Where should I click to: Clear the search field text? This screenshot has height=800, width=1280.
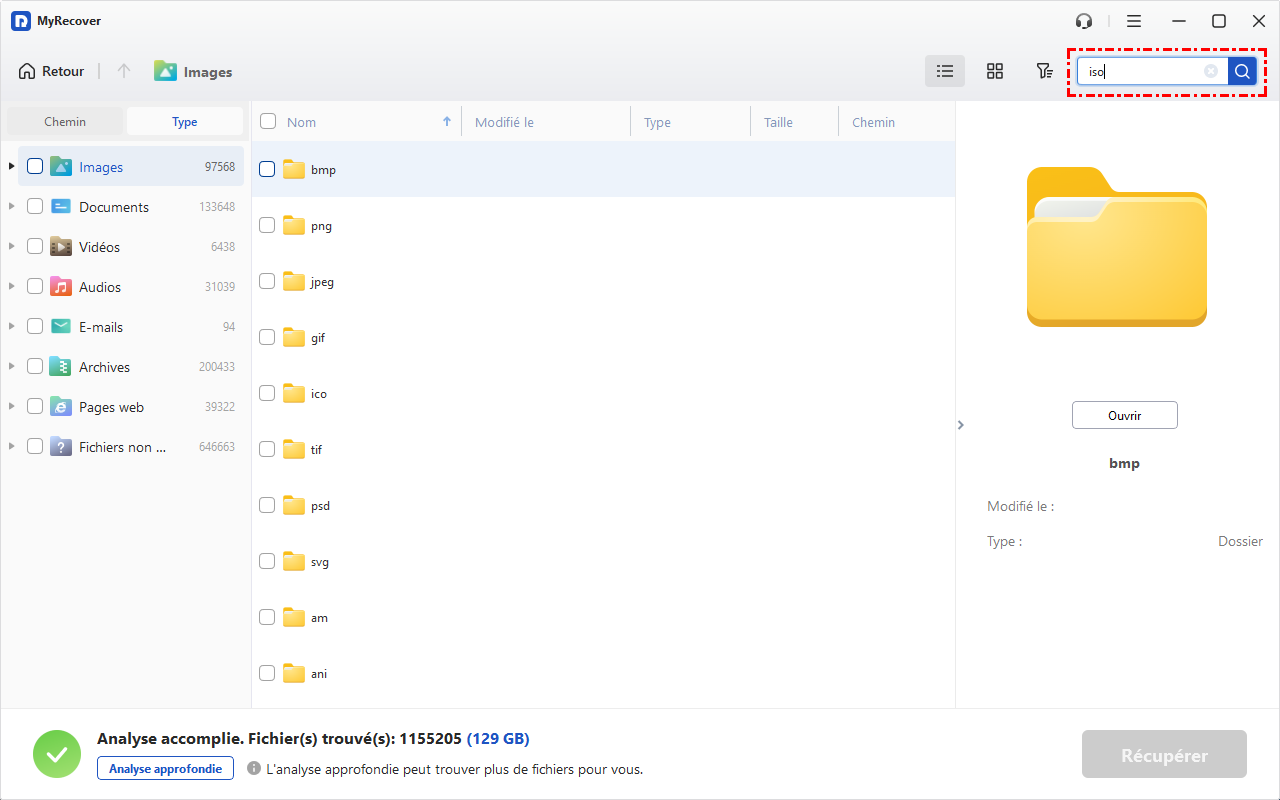click(1211, 71)
